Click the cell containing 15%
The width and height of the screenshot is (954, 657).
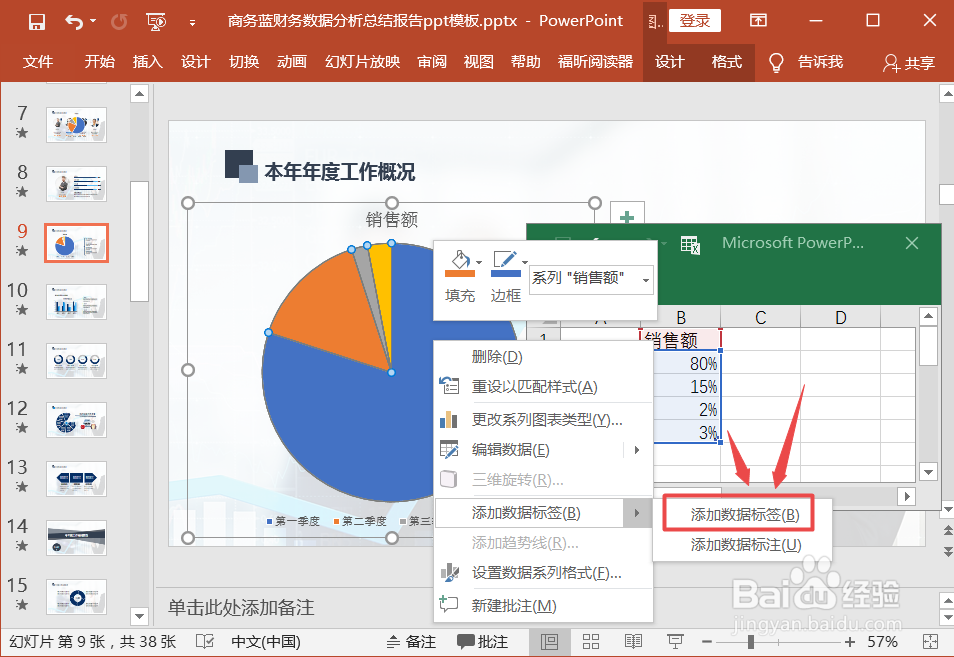tap(688, 387)
